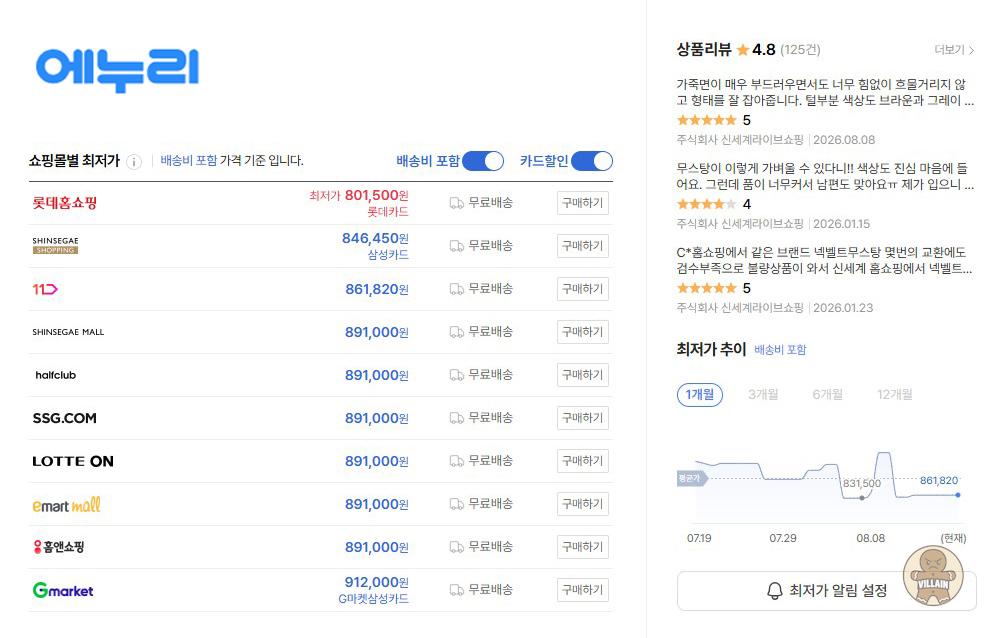Disable the 카드할인 toggle
Image resolution: width=995 pixels, height=638 pixels.
[591, 161]
